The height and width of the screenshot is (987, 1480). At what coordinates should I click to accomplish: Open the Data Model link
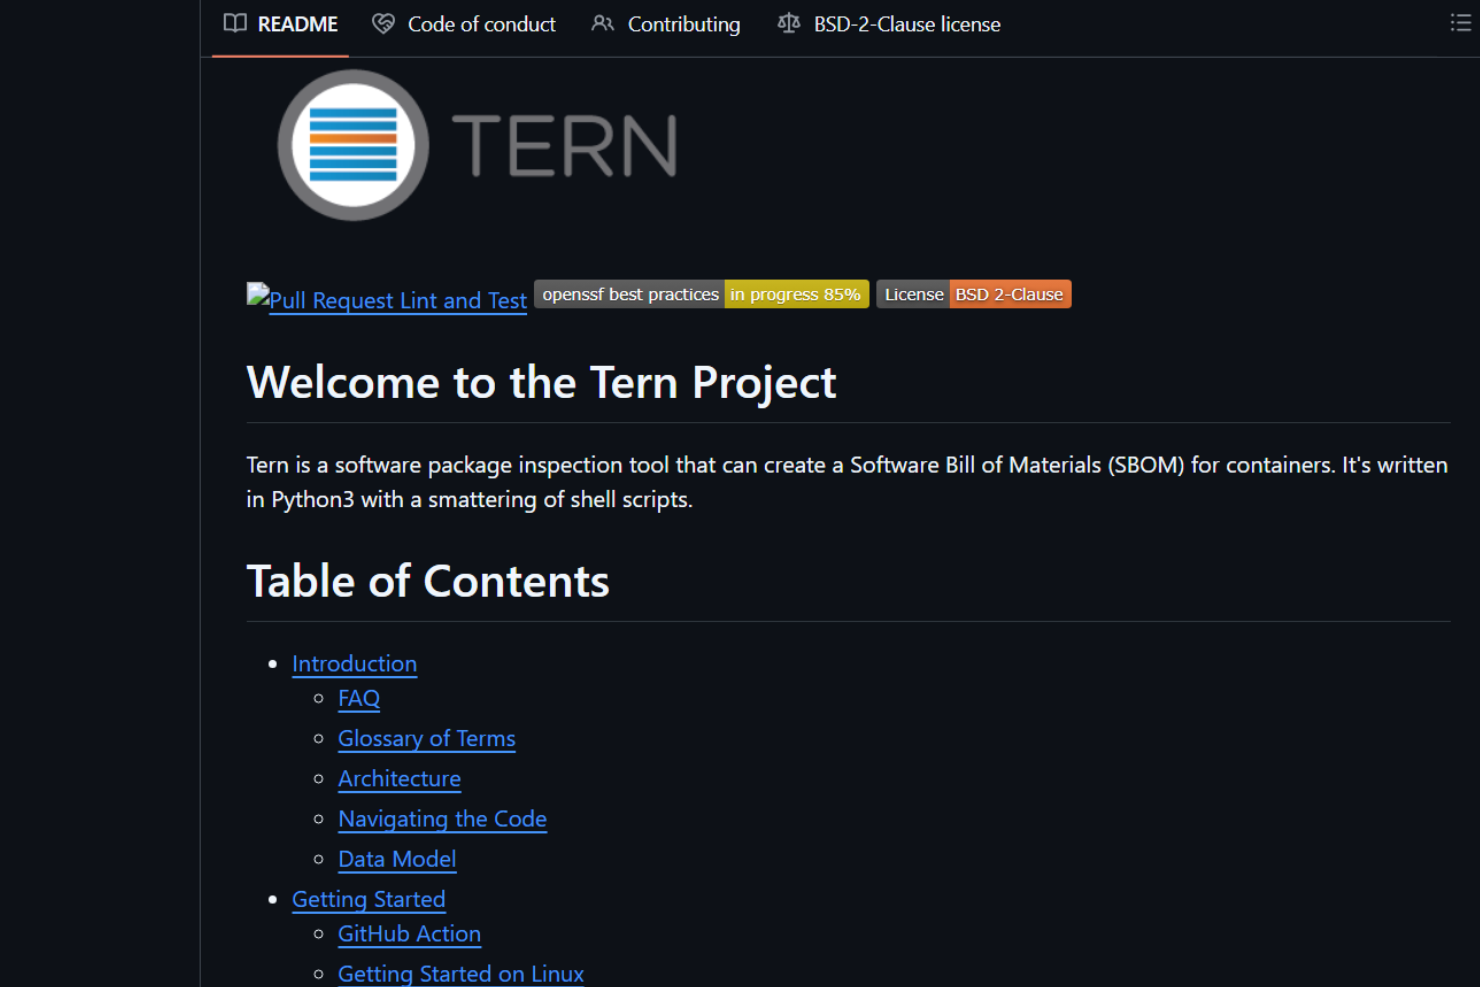[397, 859]
